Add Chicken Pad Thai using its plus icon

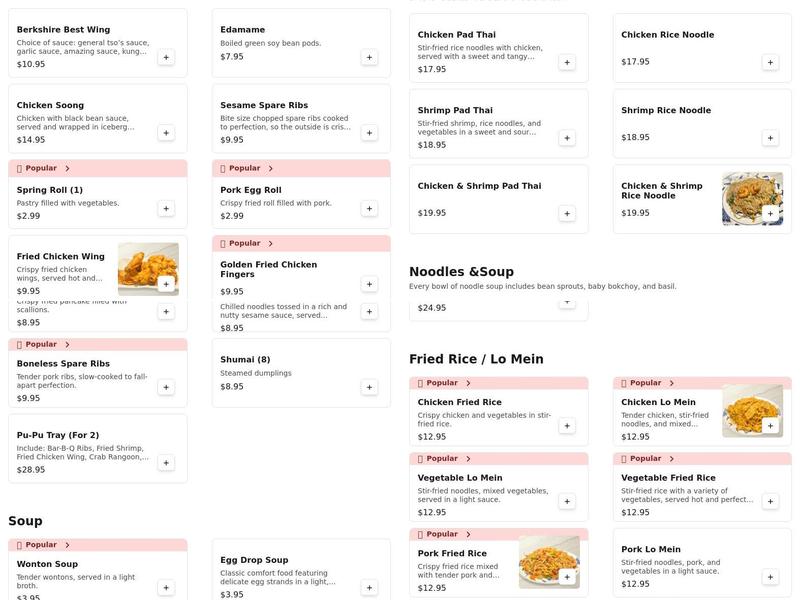[x=567, y=61]
